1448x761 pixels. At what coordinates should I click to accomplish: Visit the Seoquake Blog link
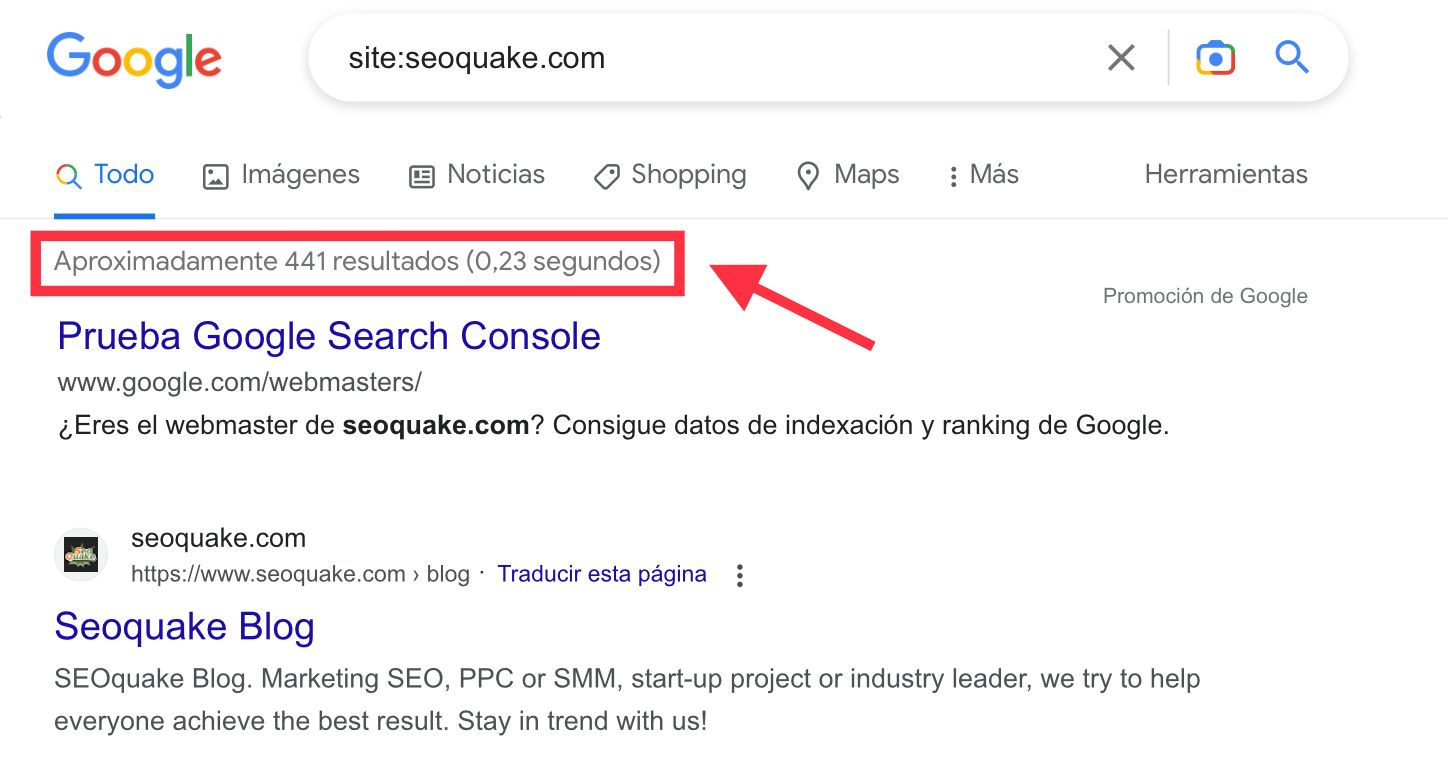[x=184, y=627]
